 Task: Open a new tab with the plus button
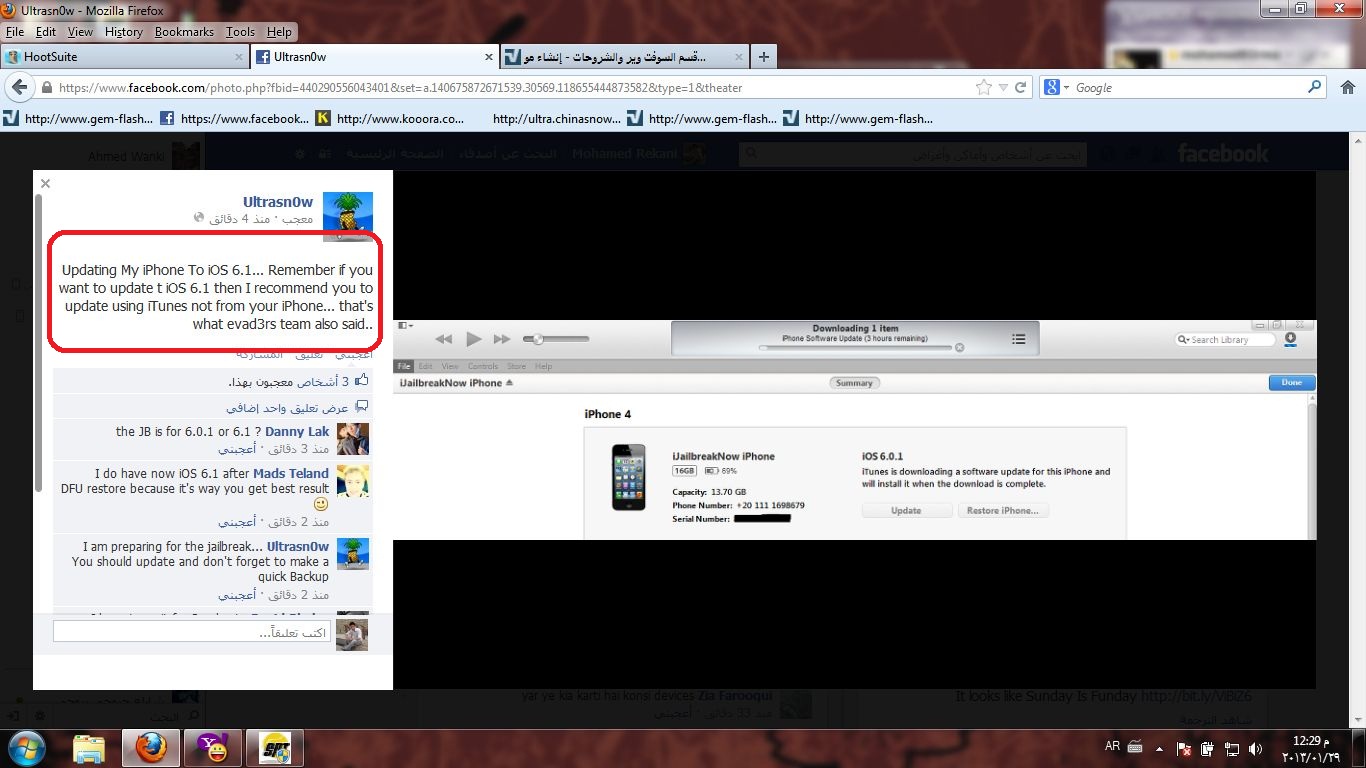764,57
